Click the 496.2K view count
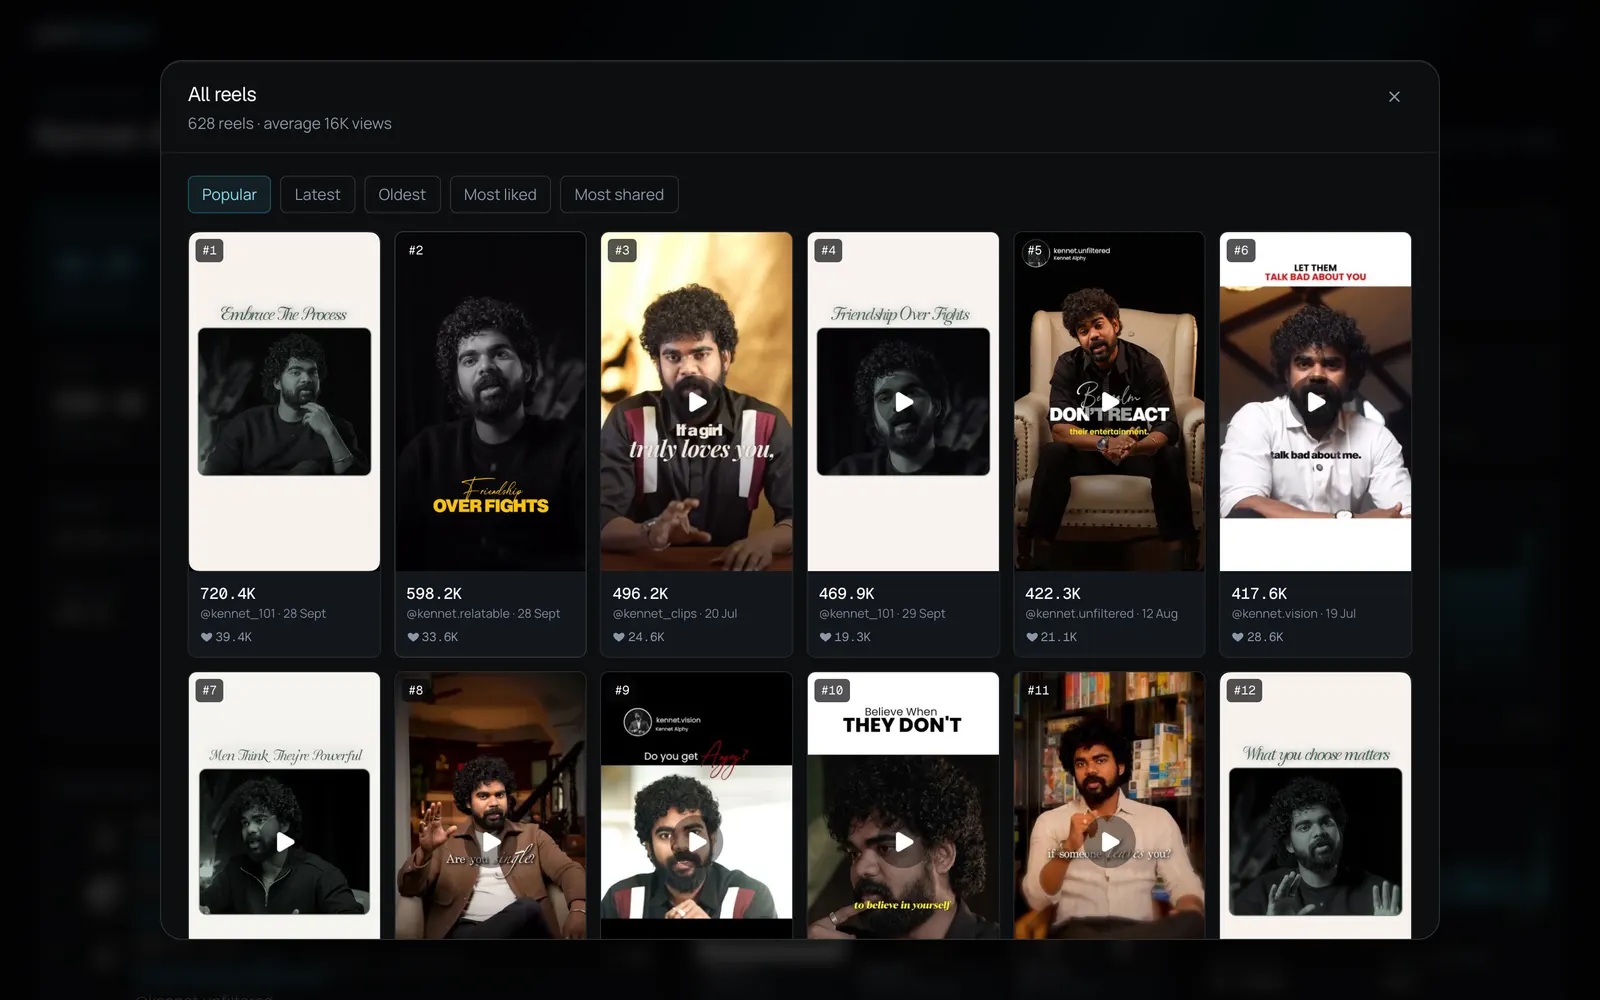 tap(640, 593)
